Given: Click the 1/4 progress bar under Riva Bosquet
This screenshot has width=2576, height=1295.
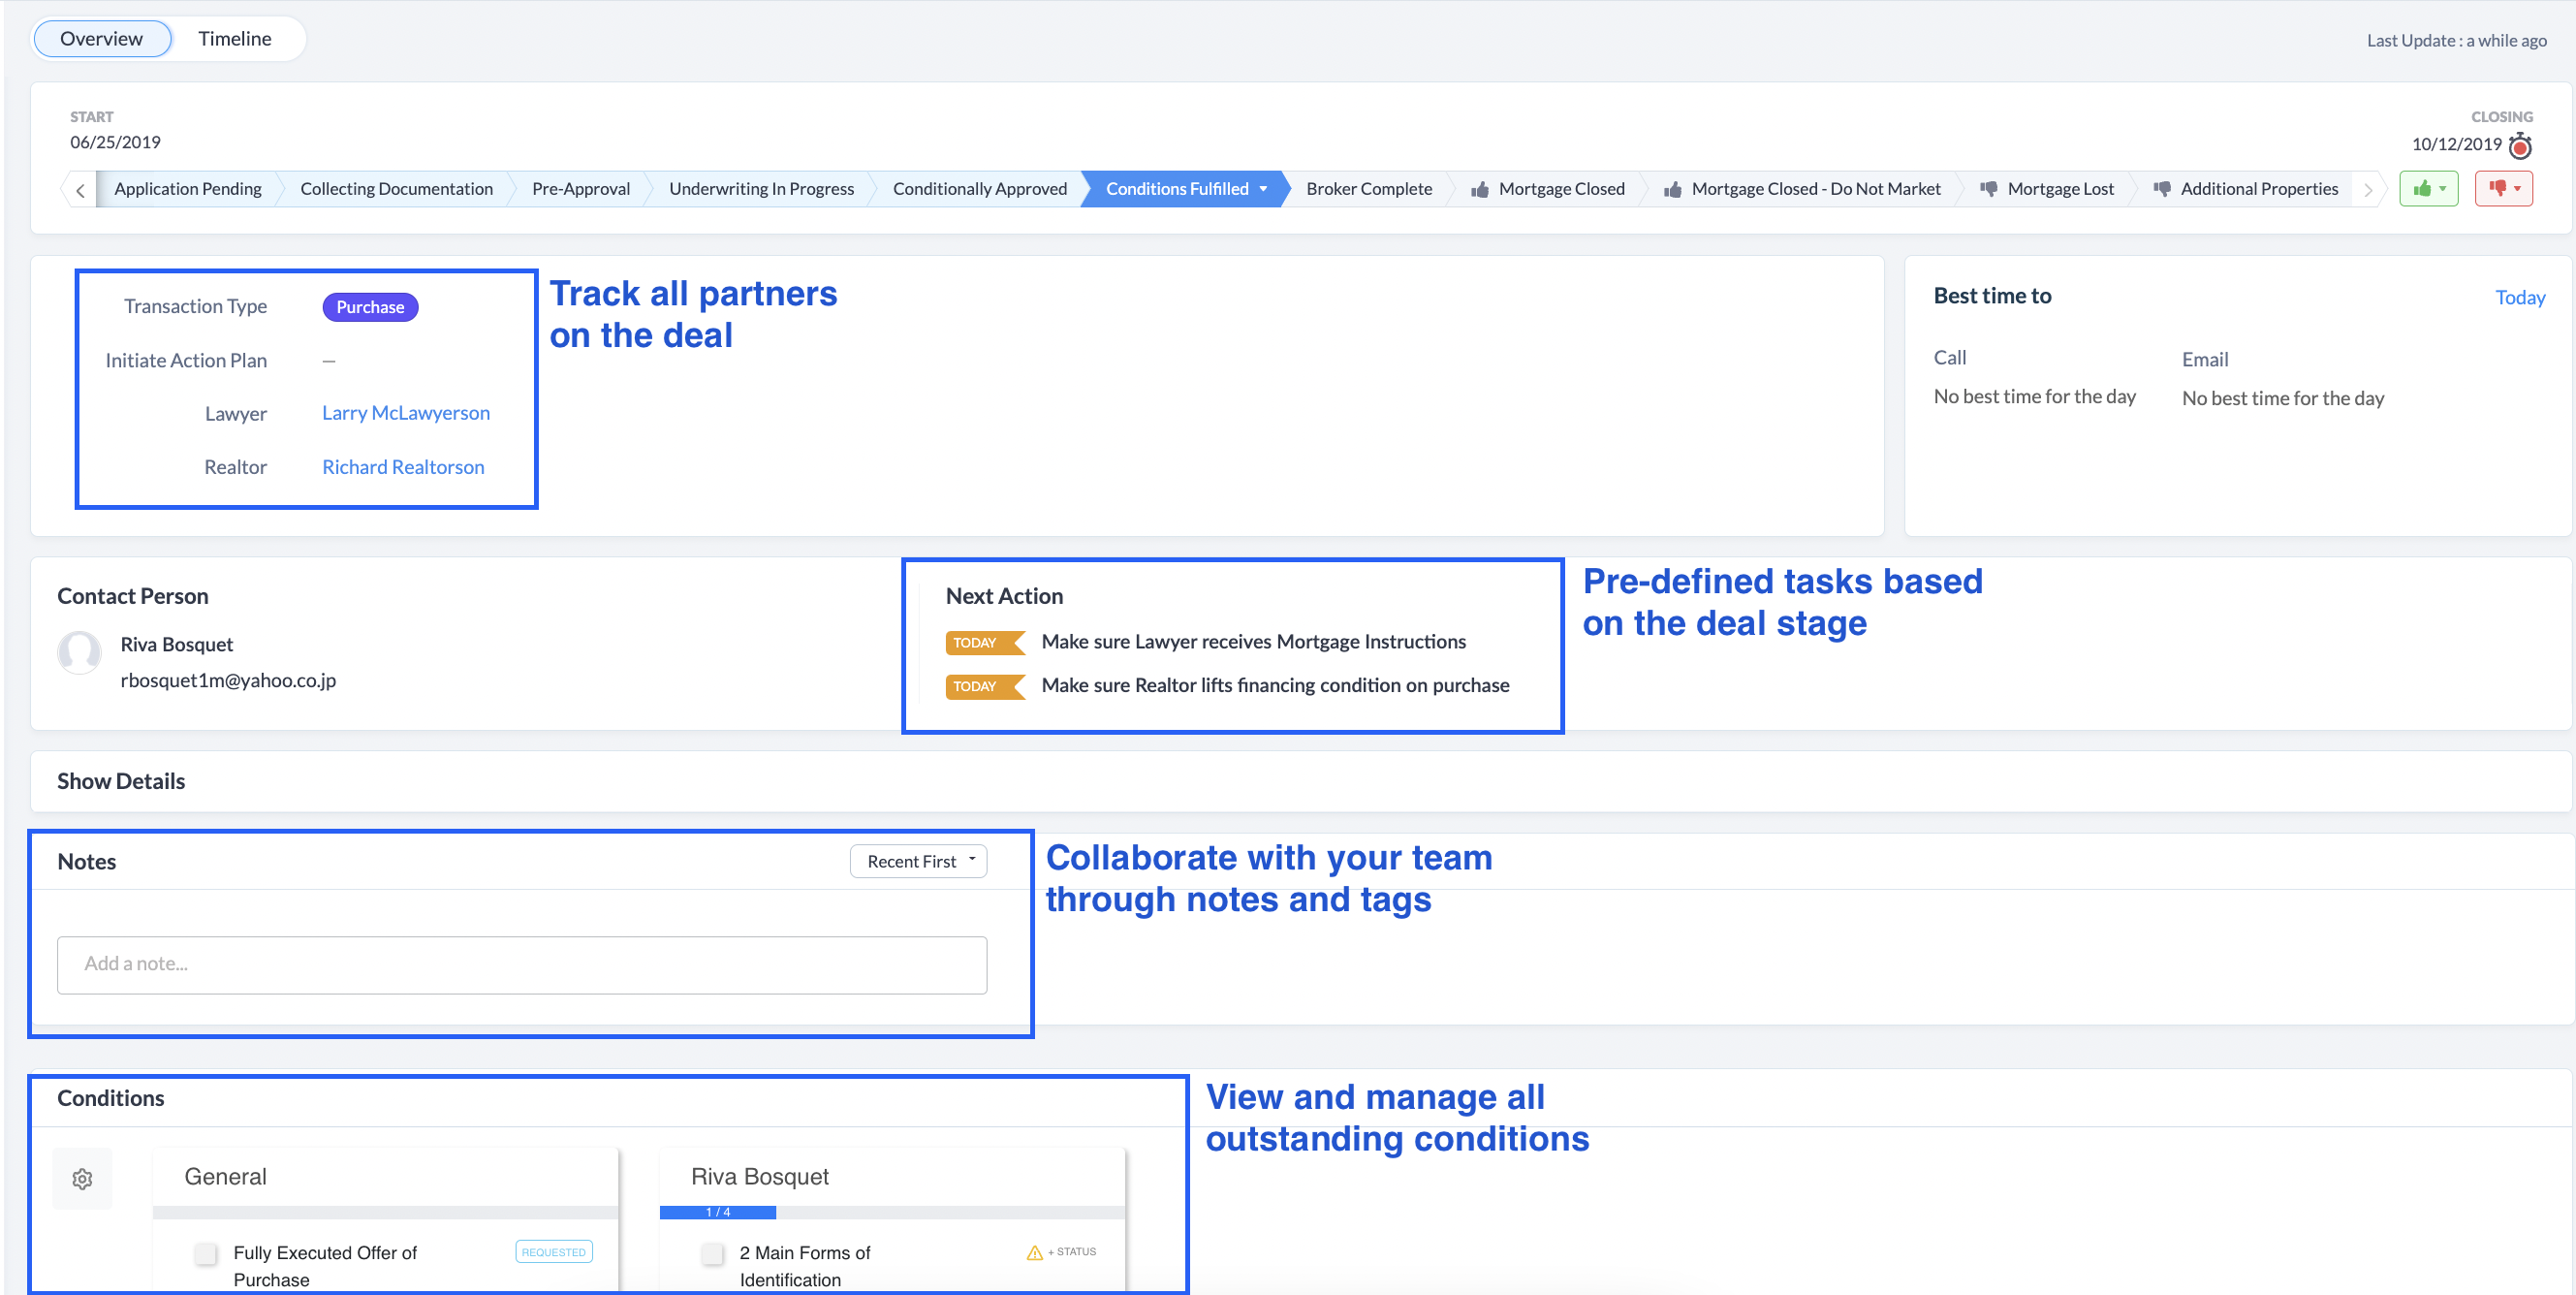Looking at the screenshot, I should click(718, 1212).
